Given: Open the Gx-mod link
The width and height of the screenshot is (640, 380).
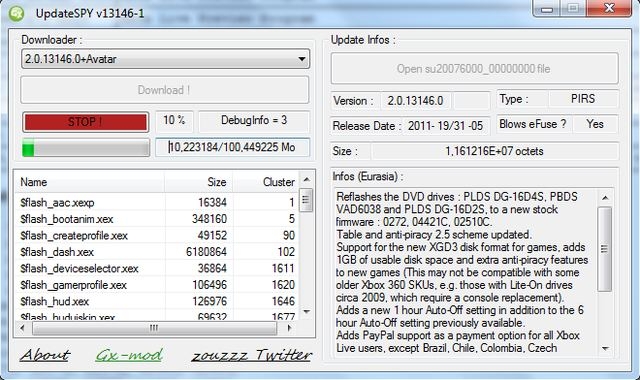Looking at the screenshot, I should pos(129,355).
